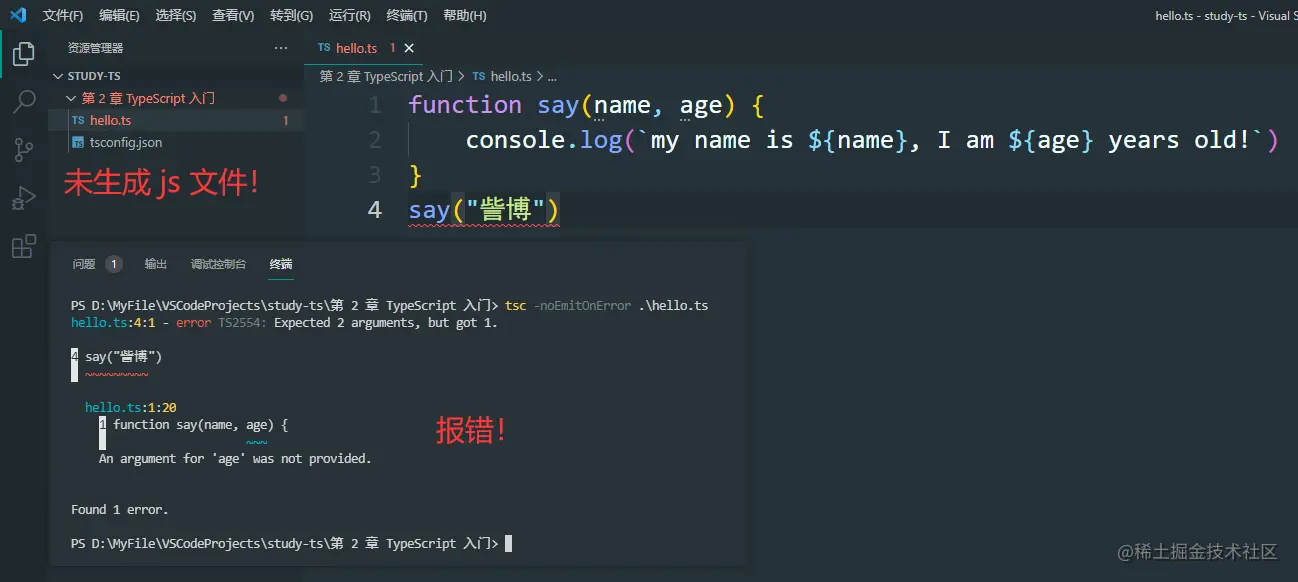Open tsconfig.json in the file explorer
Viewport: 1298px width, 582px height.
point(176,142)
